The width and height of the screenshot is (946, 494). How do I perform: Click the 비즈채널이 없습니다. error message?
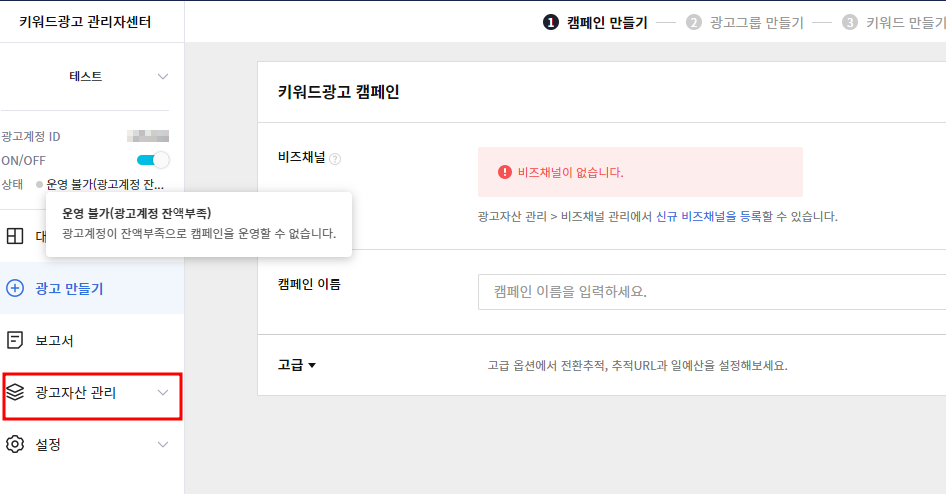coord(570,173)
